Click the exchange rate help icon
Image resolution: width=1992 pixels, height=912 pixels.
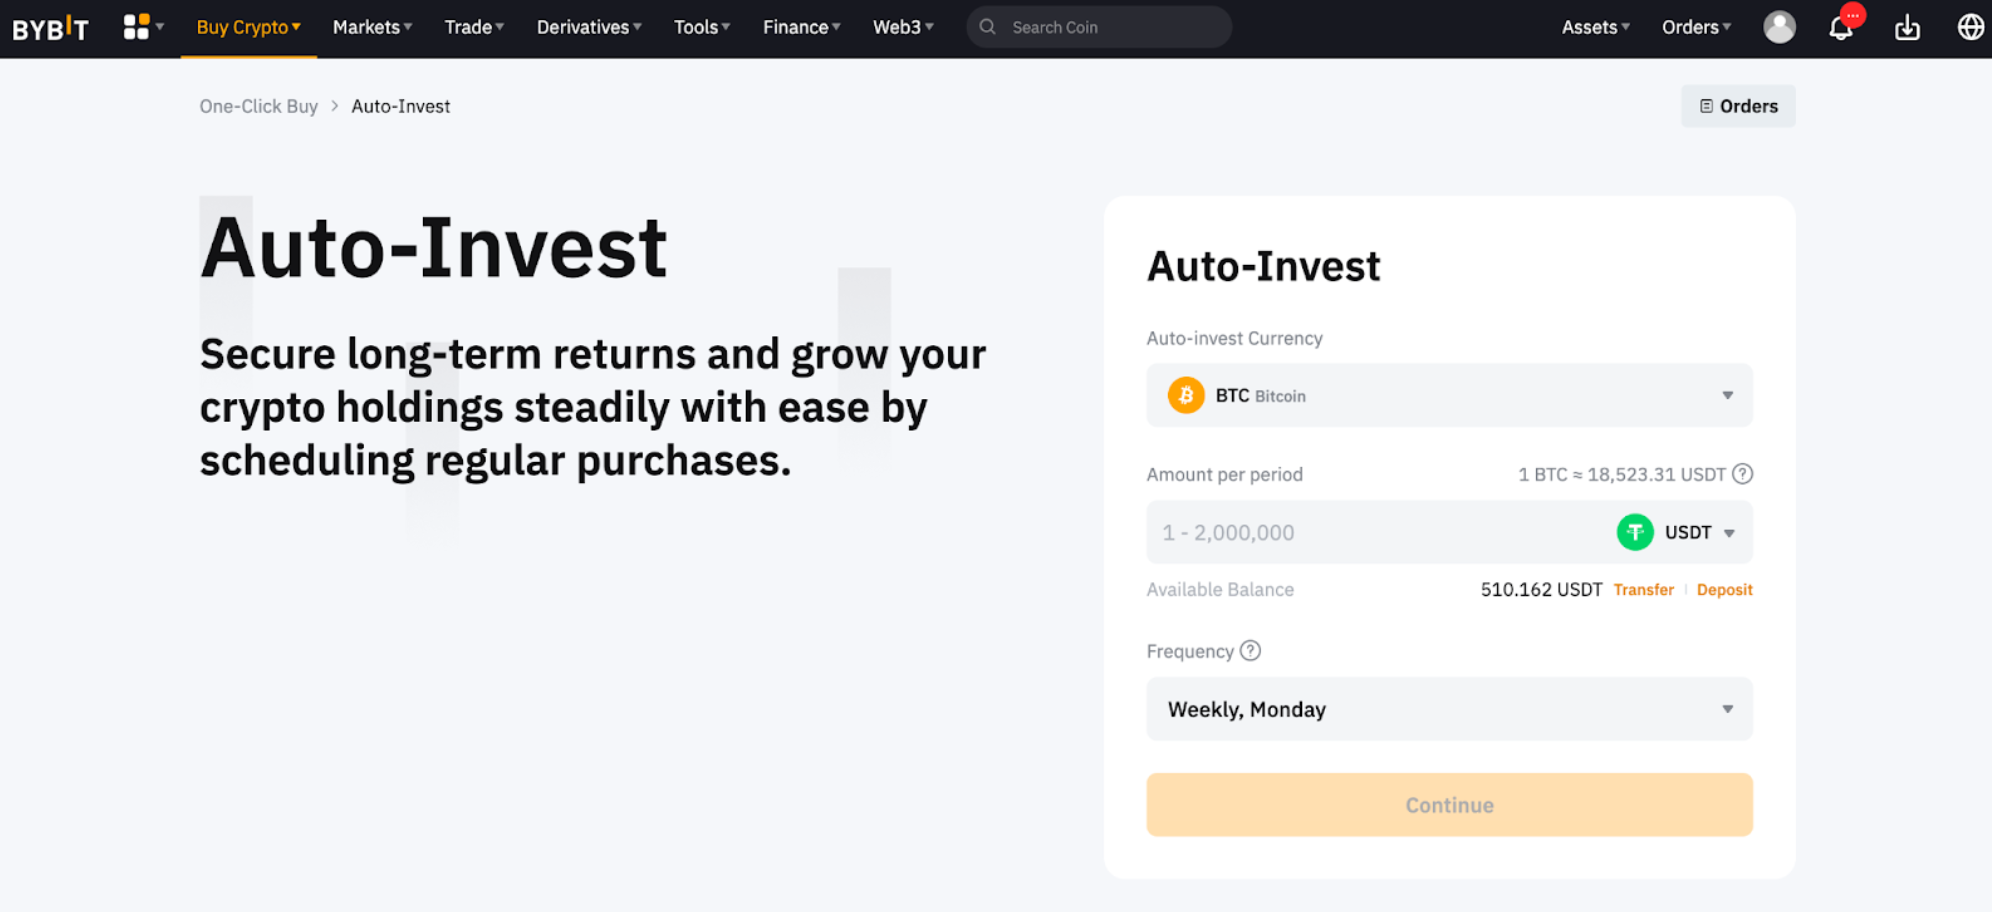tap(1742, 474)
